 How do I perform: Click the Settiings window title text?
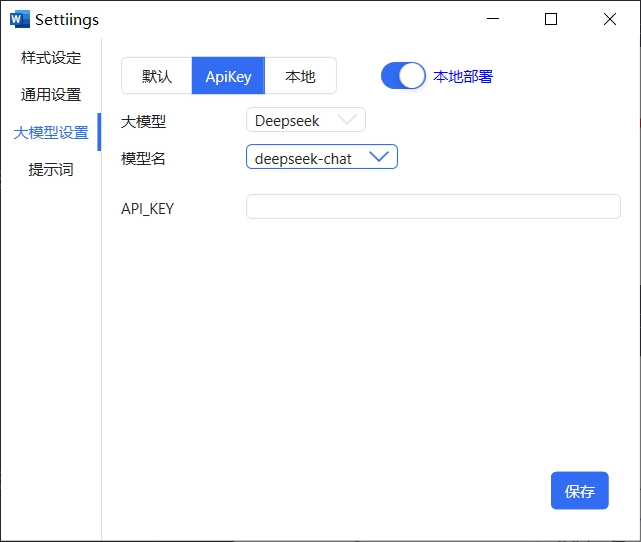click(67, 20)
